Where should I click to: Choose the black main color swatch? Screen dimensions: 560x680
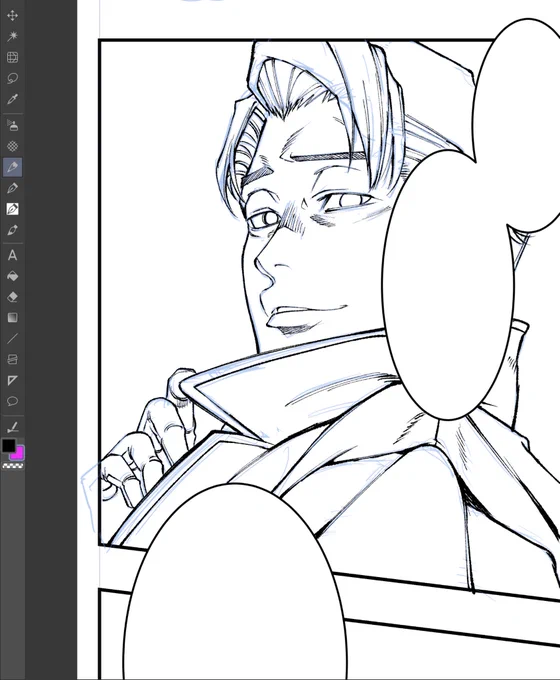8,445
